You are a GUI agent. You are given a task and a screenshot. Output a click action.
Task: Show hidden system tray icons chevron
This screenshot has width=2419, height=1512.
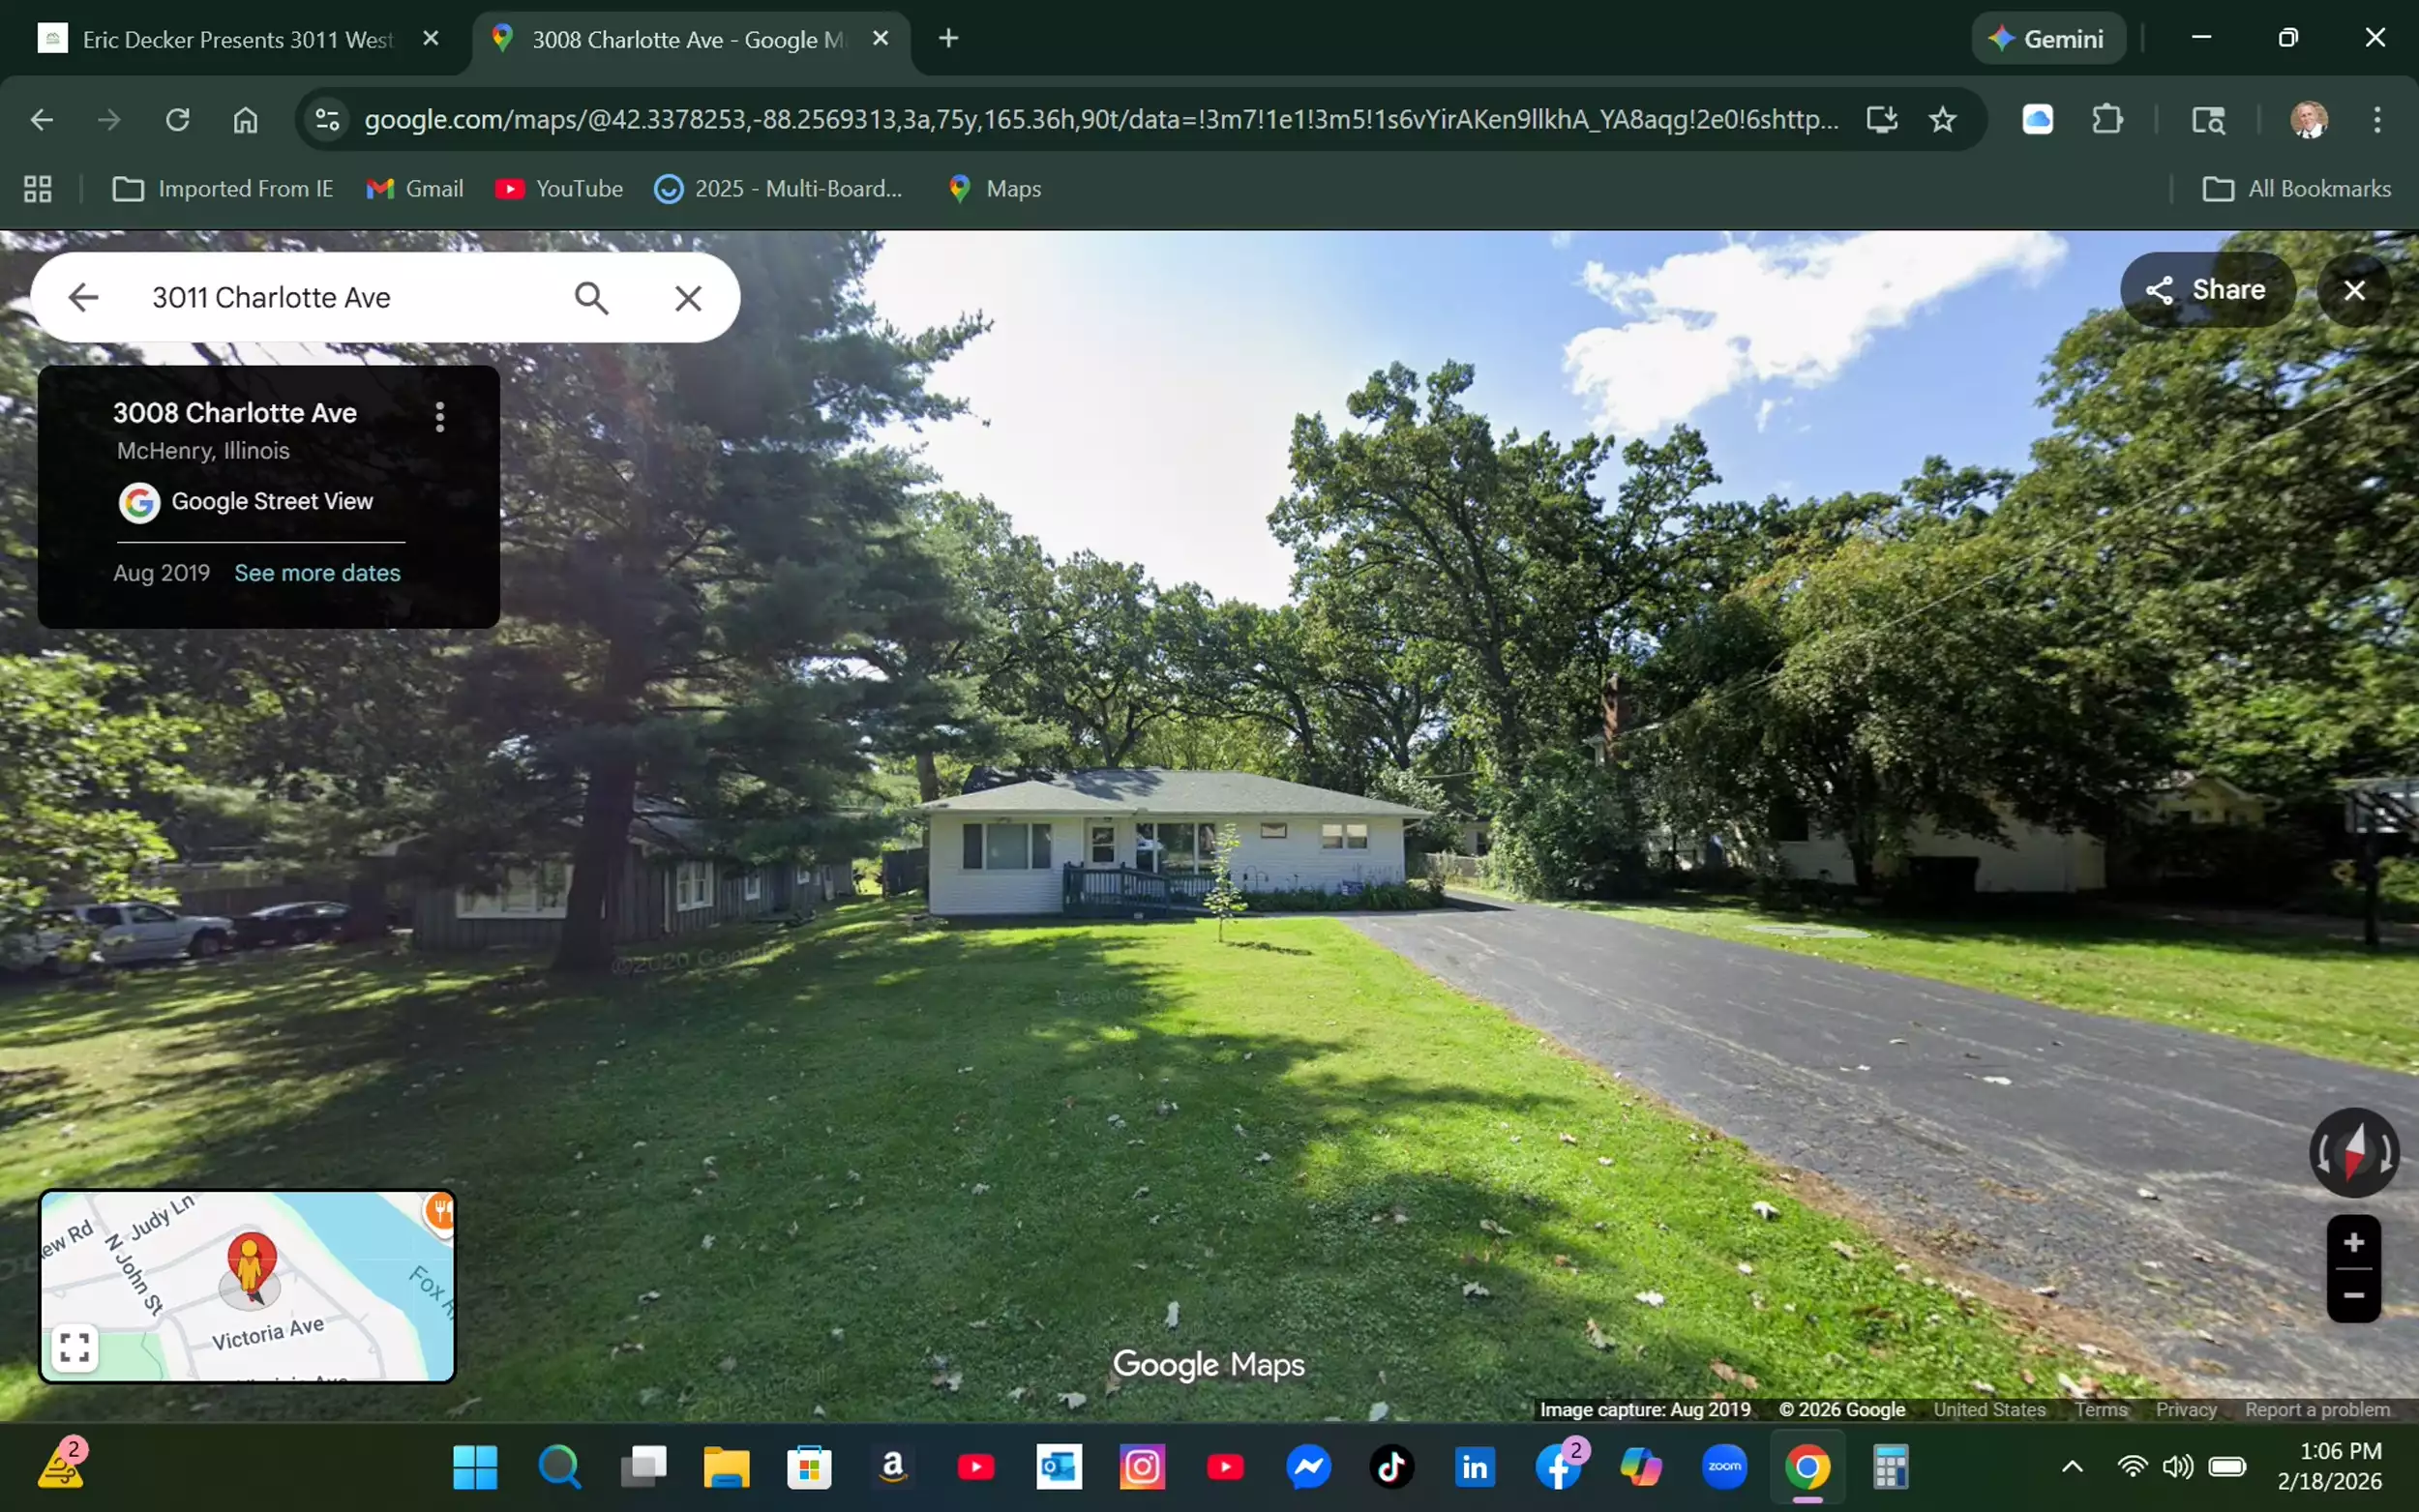pyautogui.click(x=2072, y=1467)
